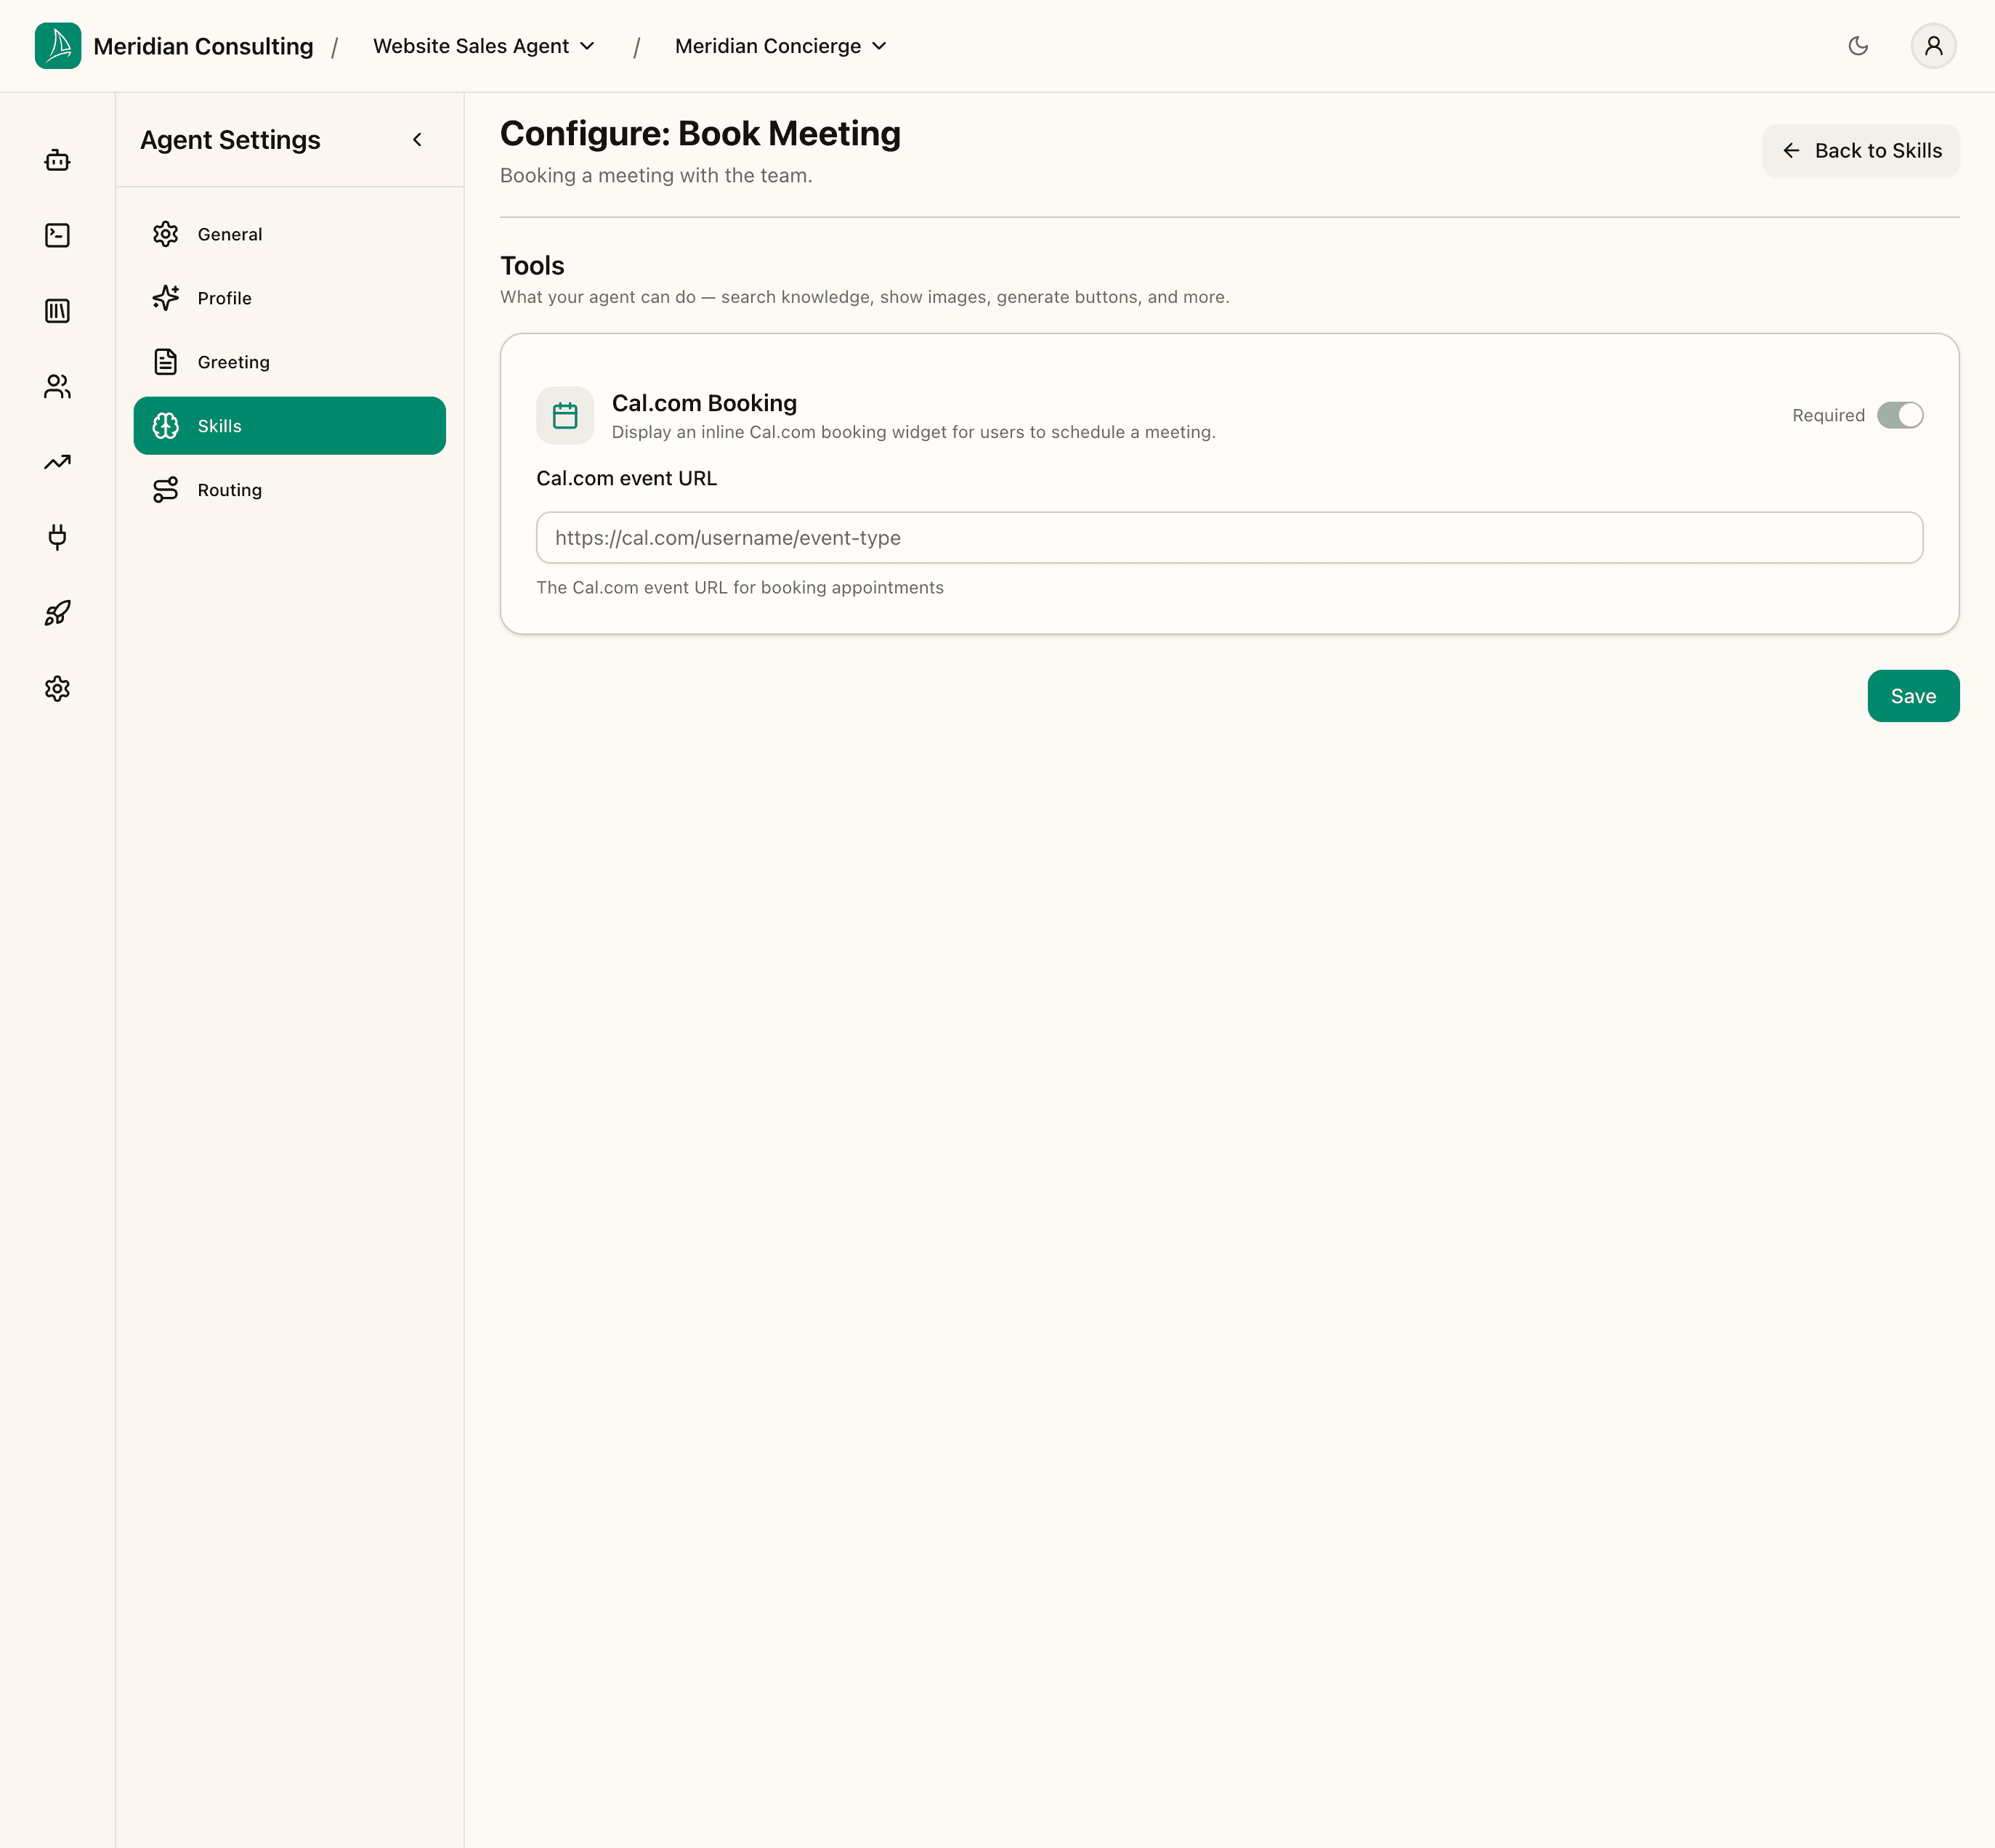Click the 'Display an inline Cal.com booking widget' description
1995x1848 pixels.
[913, 432]
